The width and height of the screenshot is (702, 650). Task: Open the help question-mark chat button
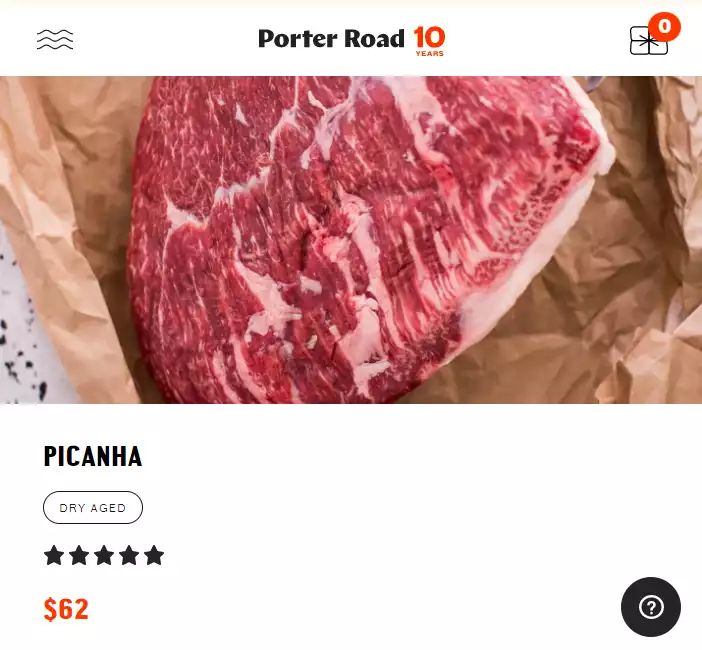651,607
